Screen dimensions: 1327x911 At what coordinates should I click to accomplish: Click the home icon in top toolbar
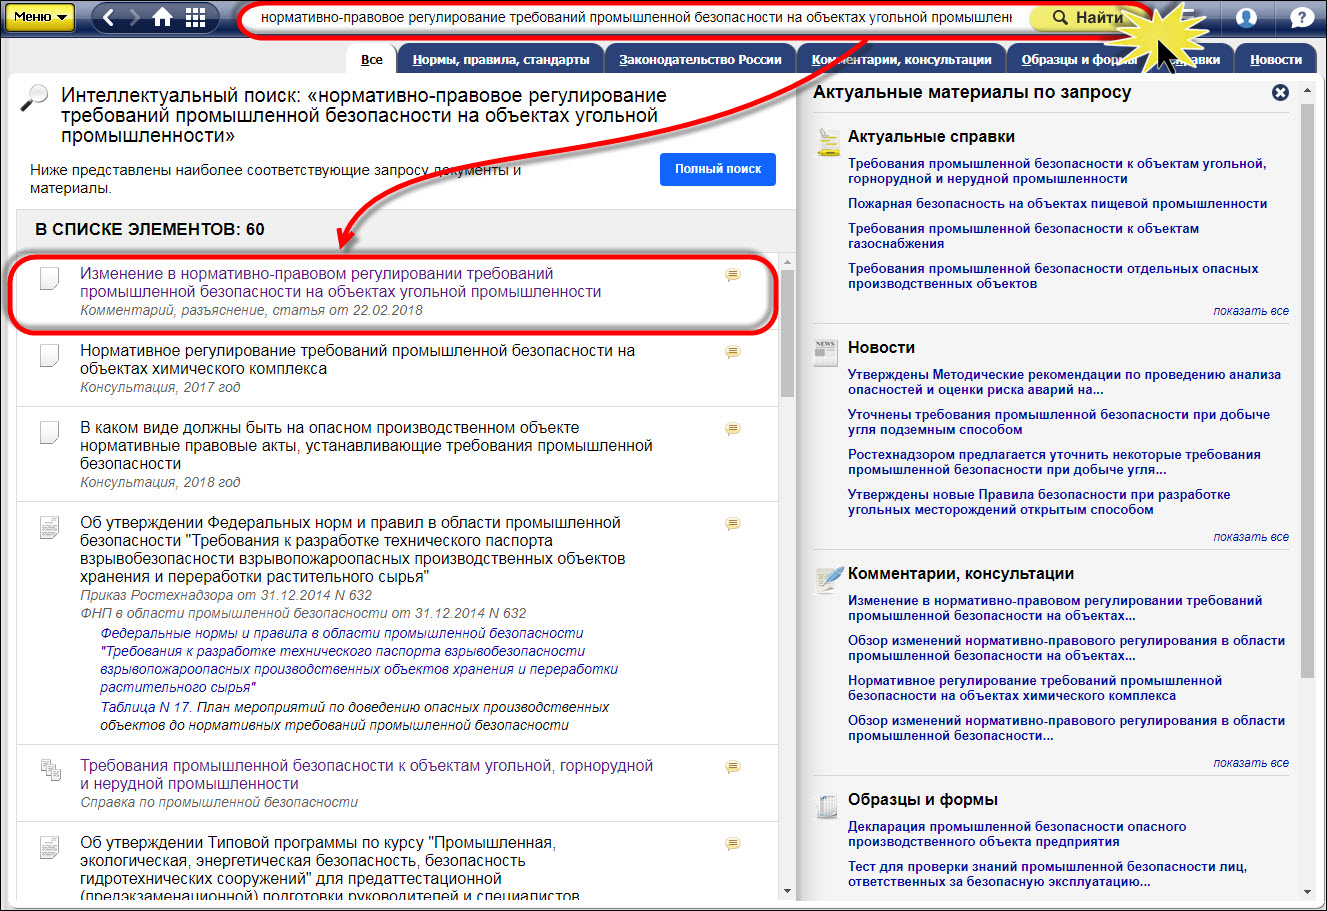click(162, 17)
